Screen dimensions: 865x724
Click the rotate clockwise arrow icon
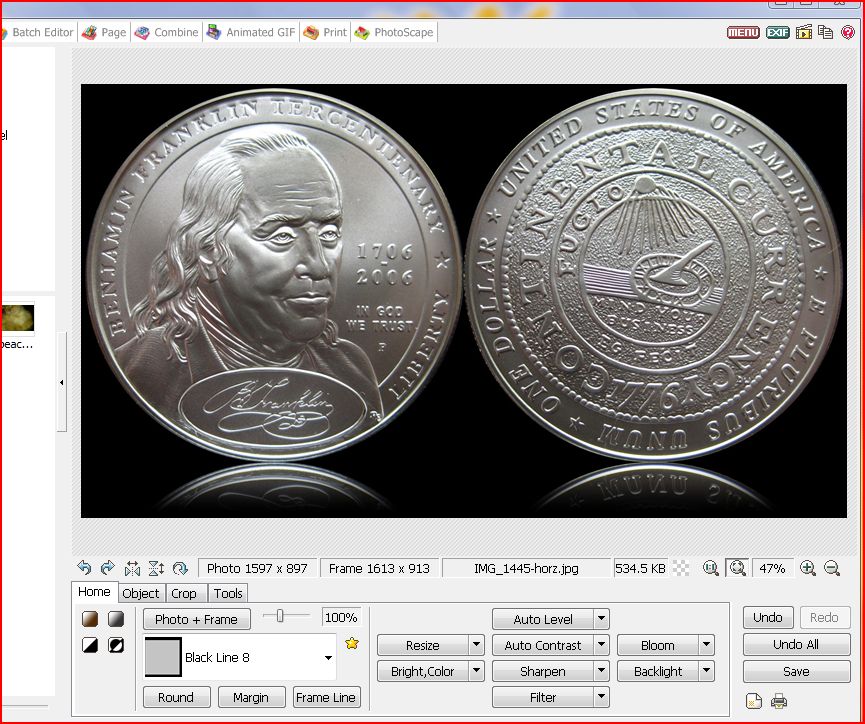[107, 568]
